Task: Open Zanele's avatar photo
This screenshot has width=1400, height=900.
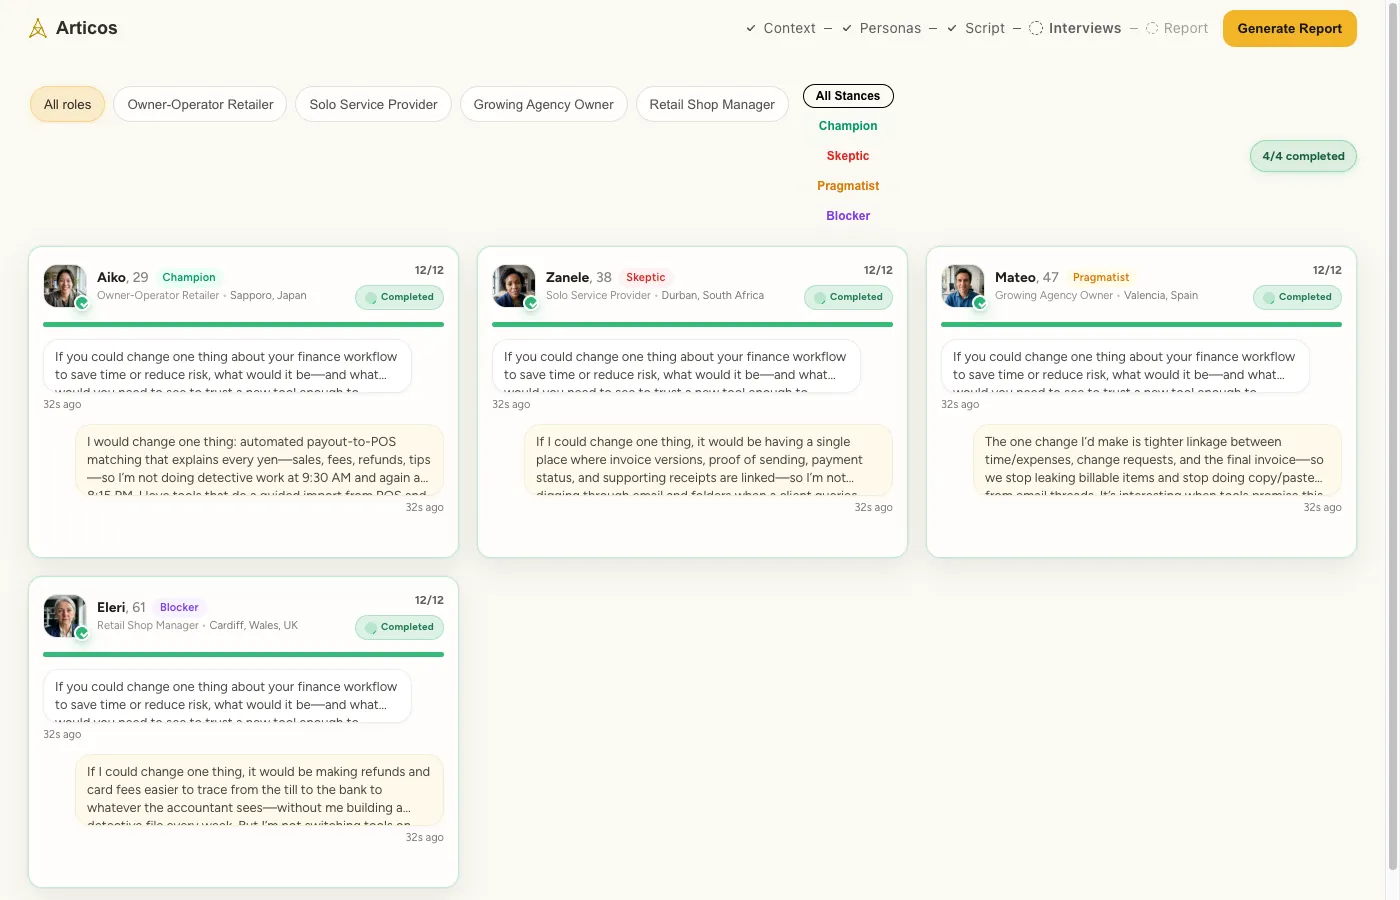Action: click(514, 286)
